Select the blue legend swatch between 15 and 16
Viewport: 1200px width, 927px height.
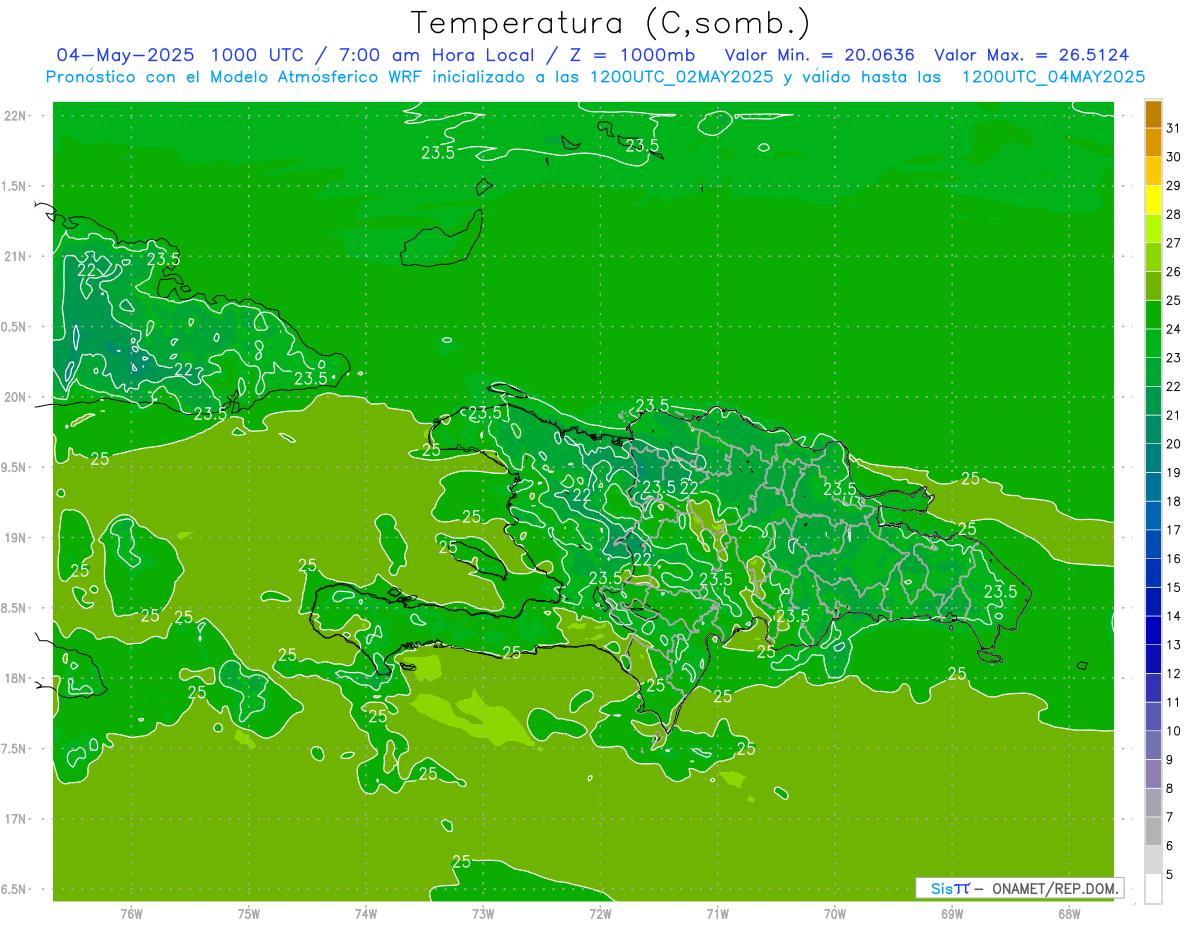pyautogui.click(x=1153, y=573)
